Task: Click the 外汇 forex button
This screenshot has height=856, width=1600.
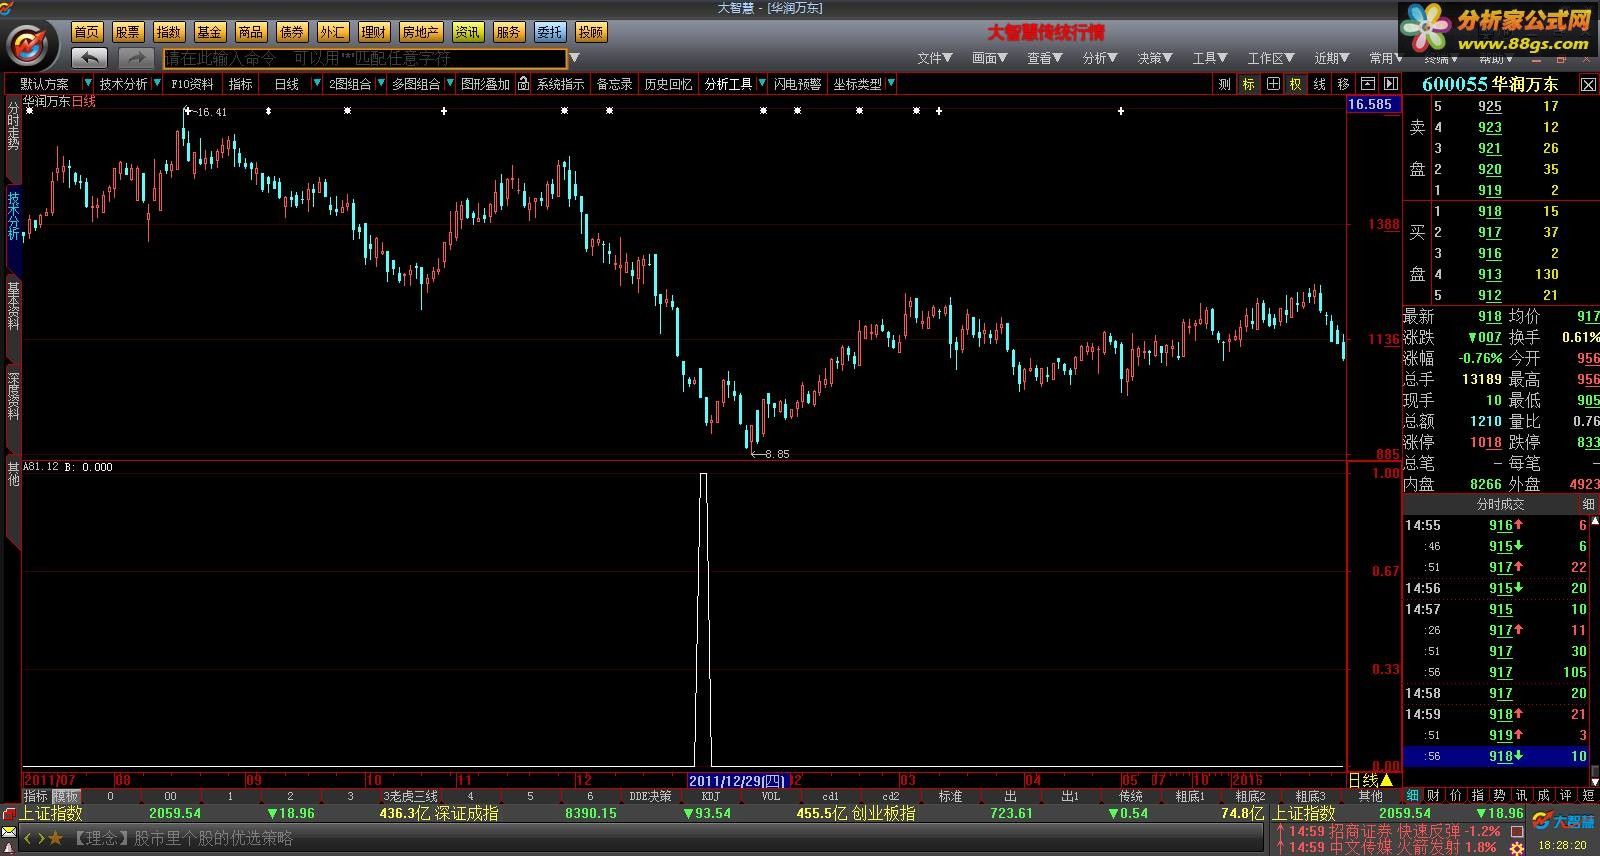Action: [x=333, y=32]
